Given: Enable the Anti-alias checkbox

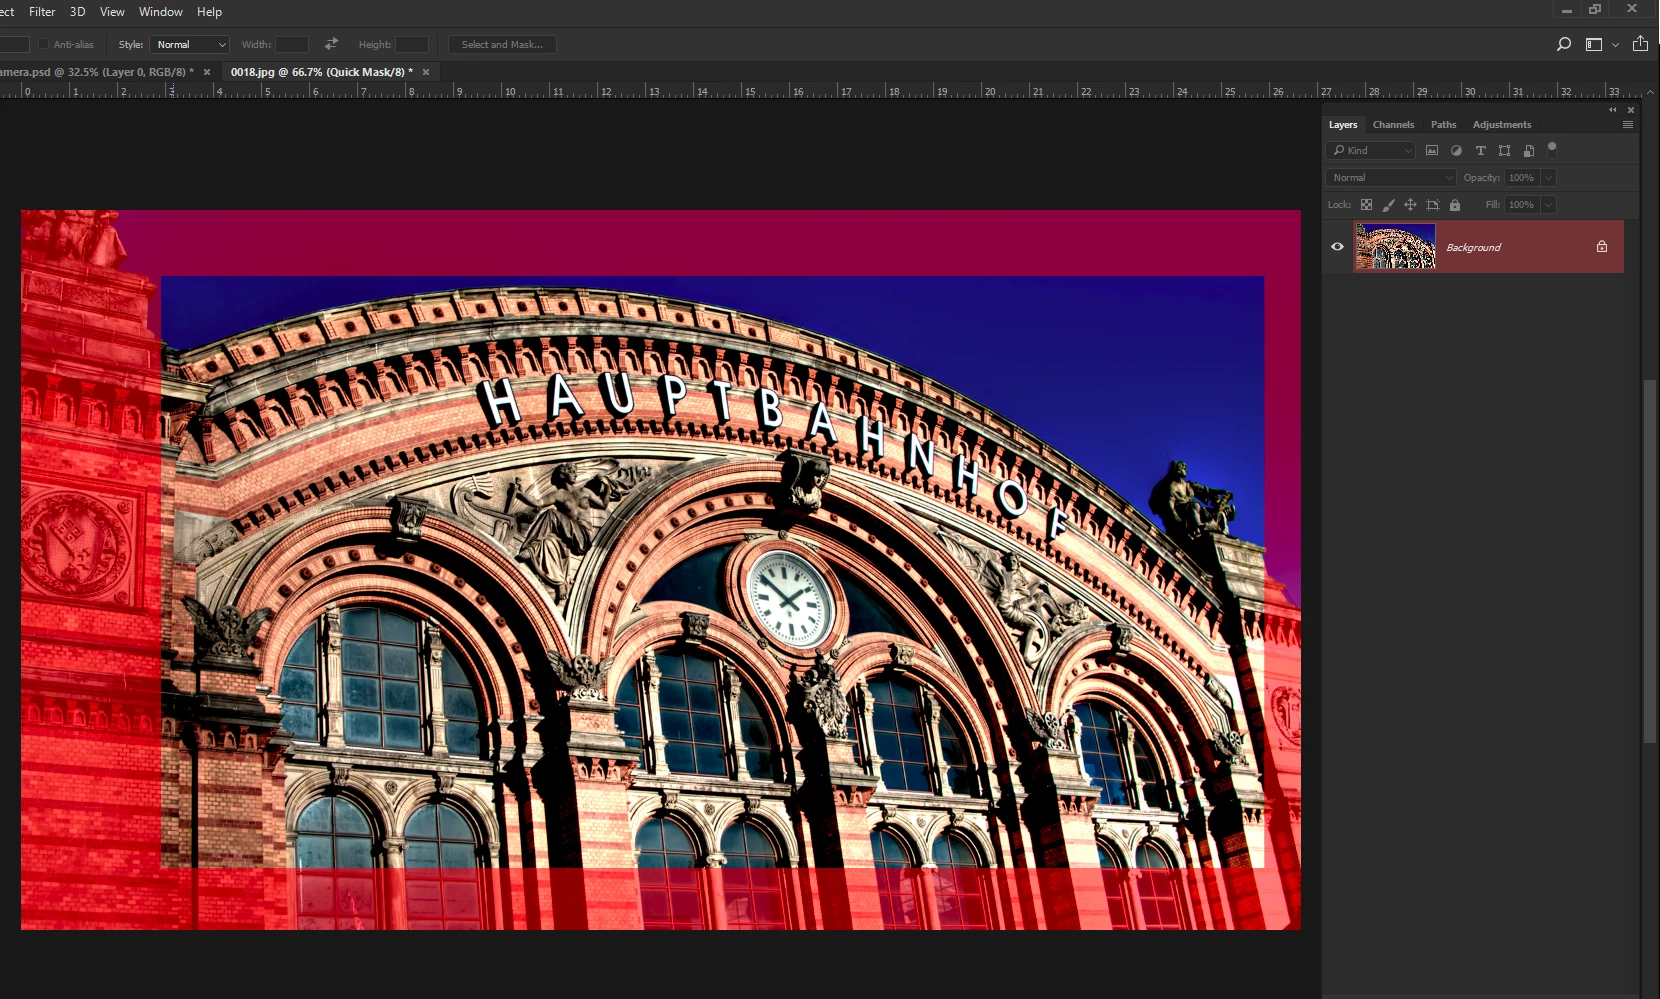Looking at the screenshot, I should tap(44, 44).
